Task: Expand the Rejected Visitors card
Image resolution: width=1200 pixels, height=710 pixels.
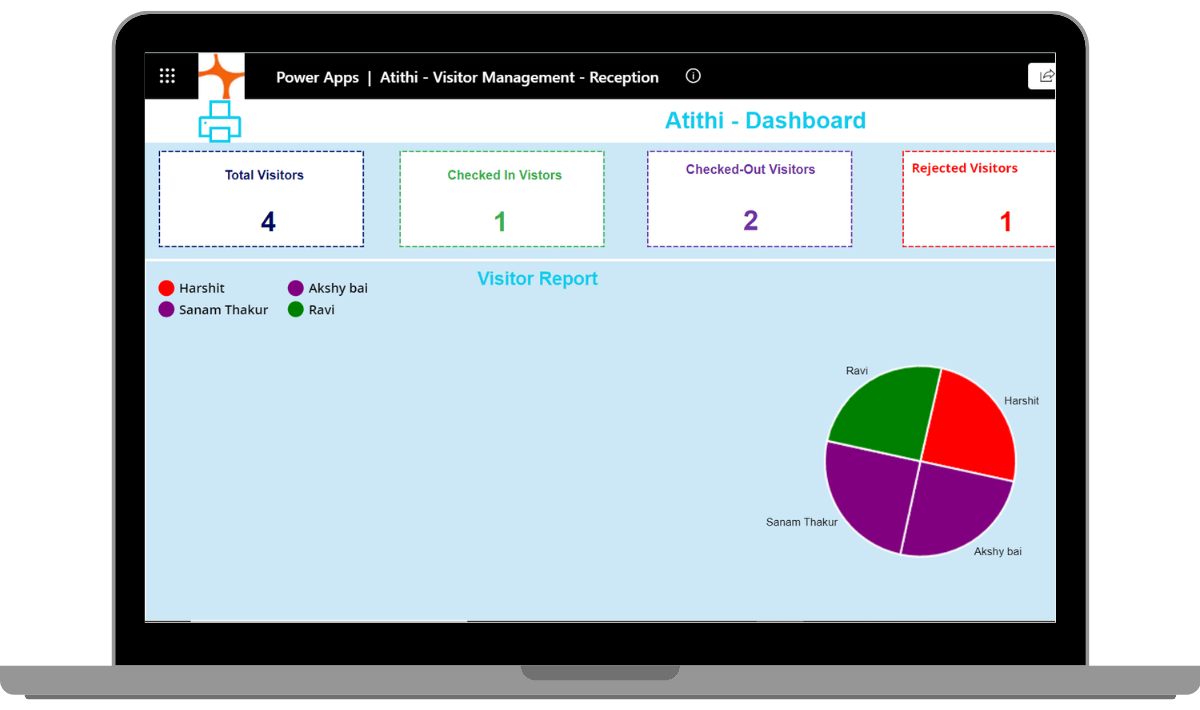Action: point(978,198)
